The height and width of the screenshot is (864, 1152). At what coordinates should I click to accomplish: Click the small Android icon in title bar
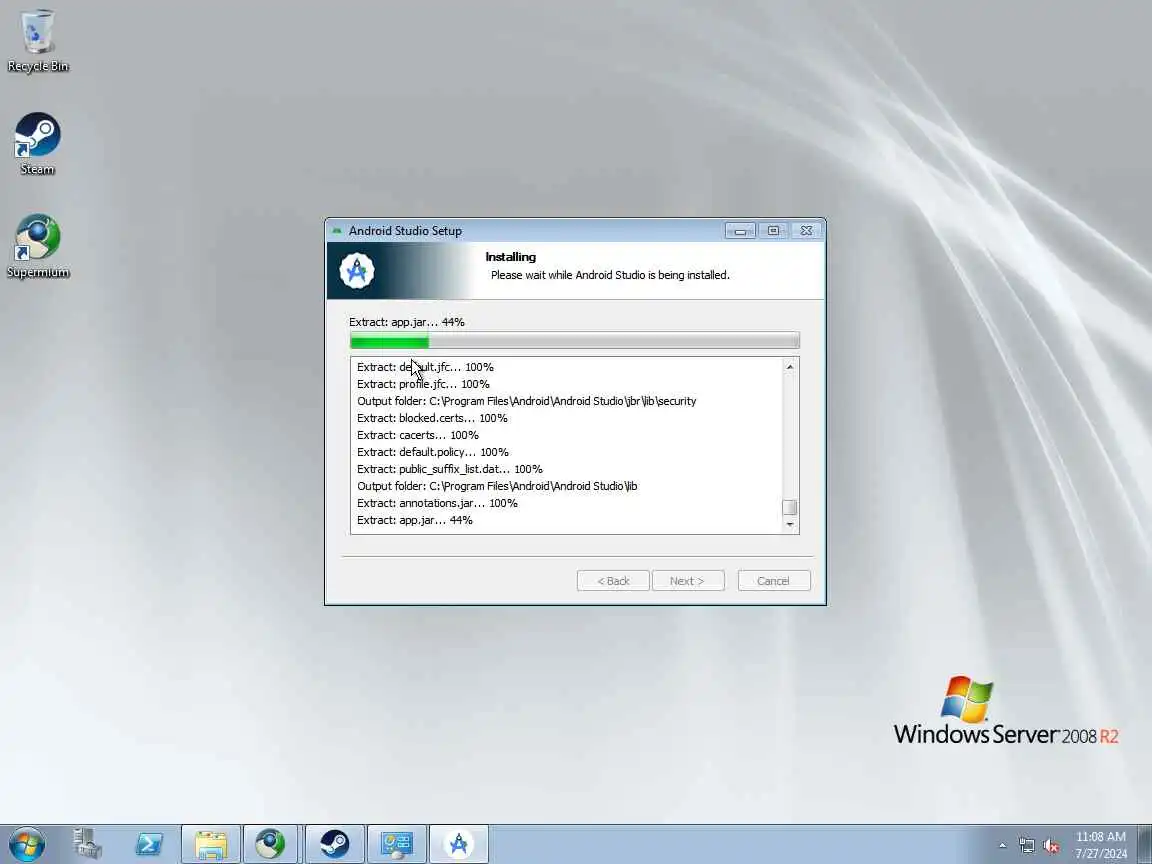coord(337,231)
